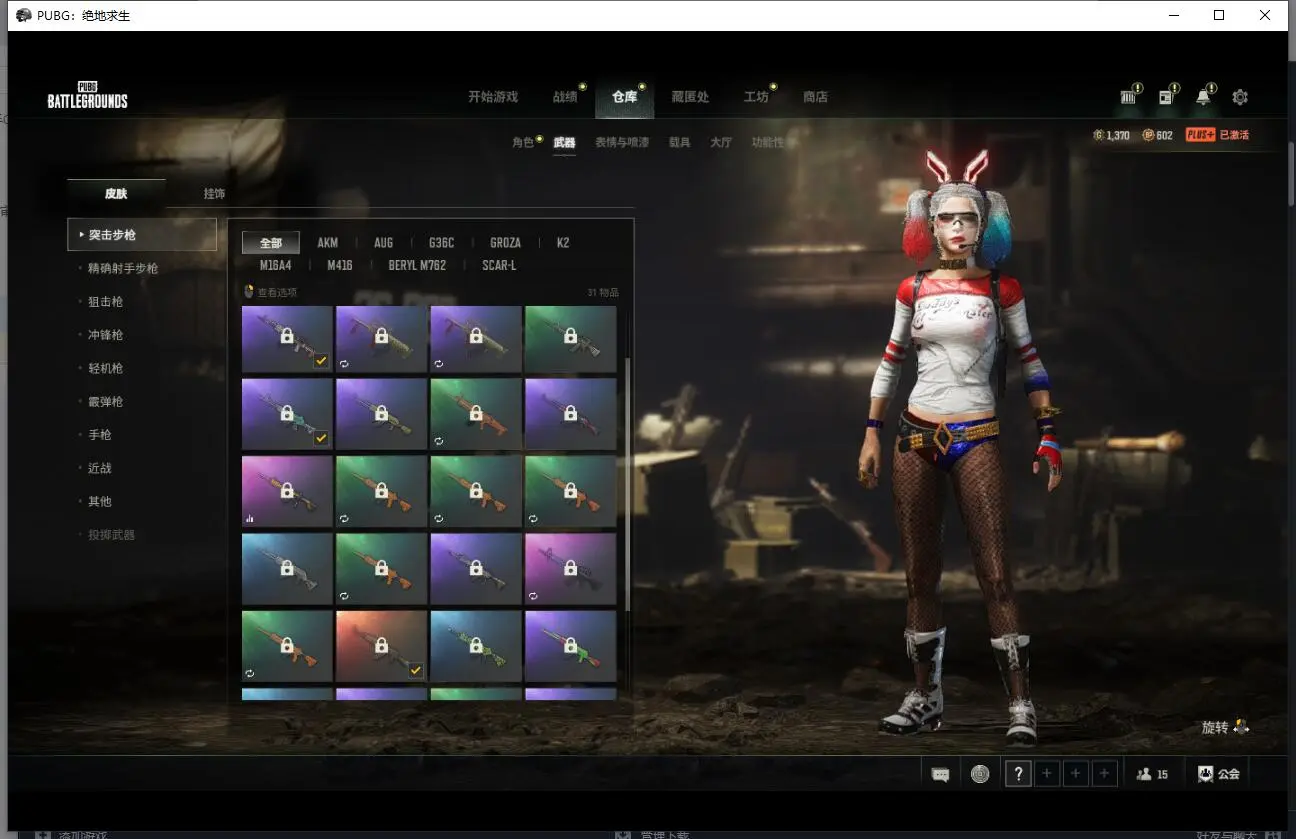
Task: Click the PUBG Battlegrounds logo
Action: pyautogui.click(x=88, y=95)
